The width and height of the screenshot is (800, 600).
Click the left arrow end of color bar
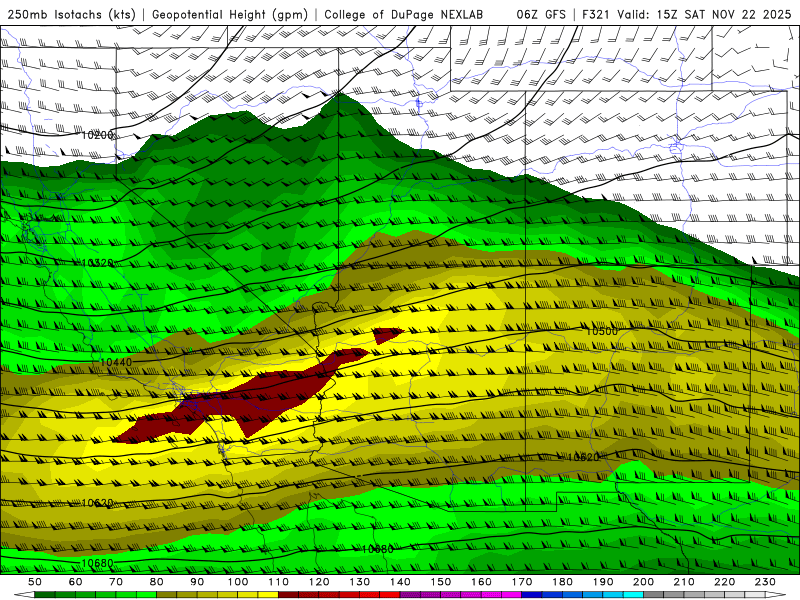coord(24,595)
